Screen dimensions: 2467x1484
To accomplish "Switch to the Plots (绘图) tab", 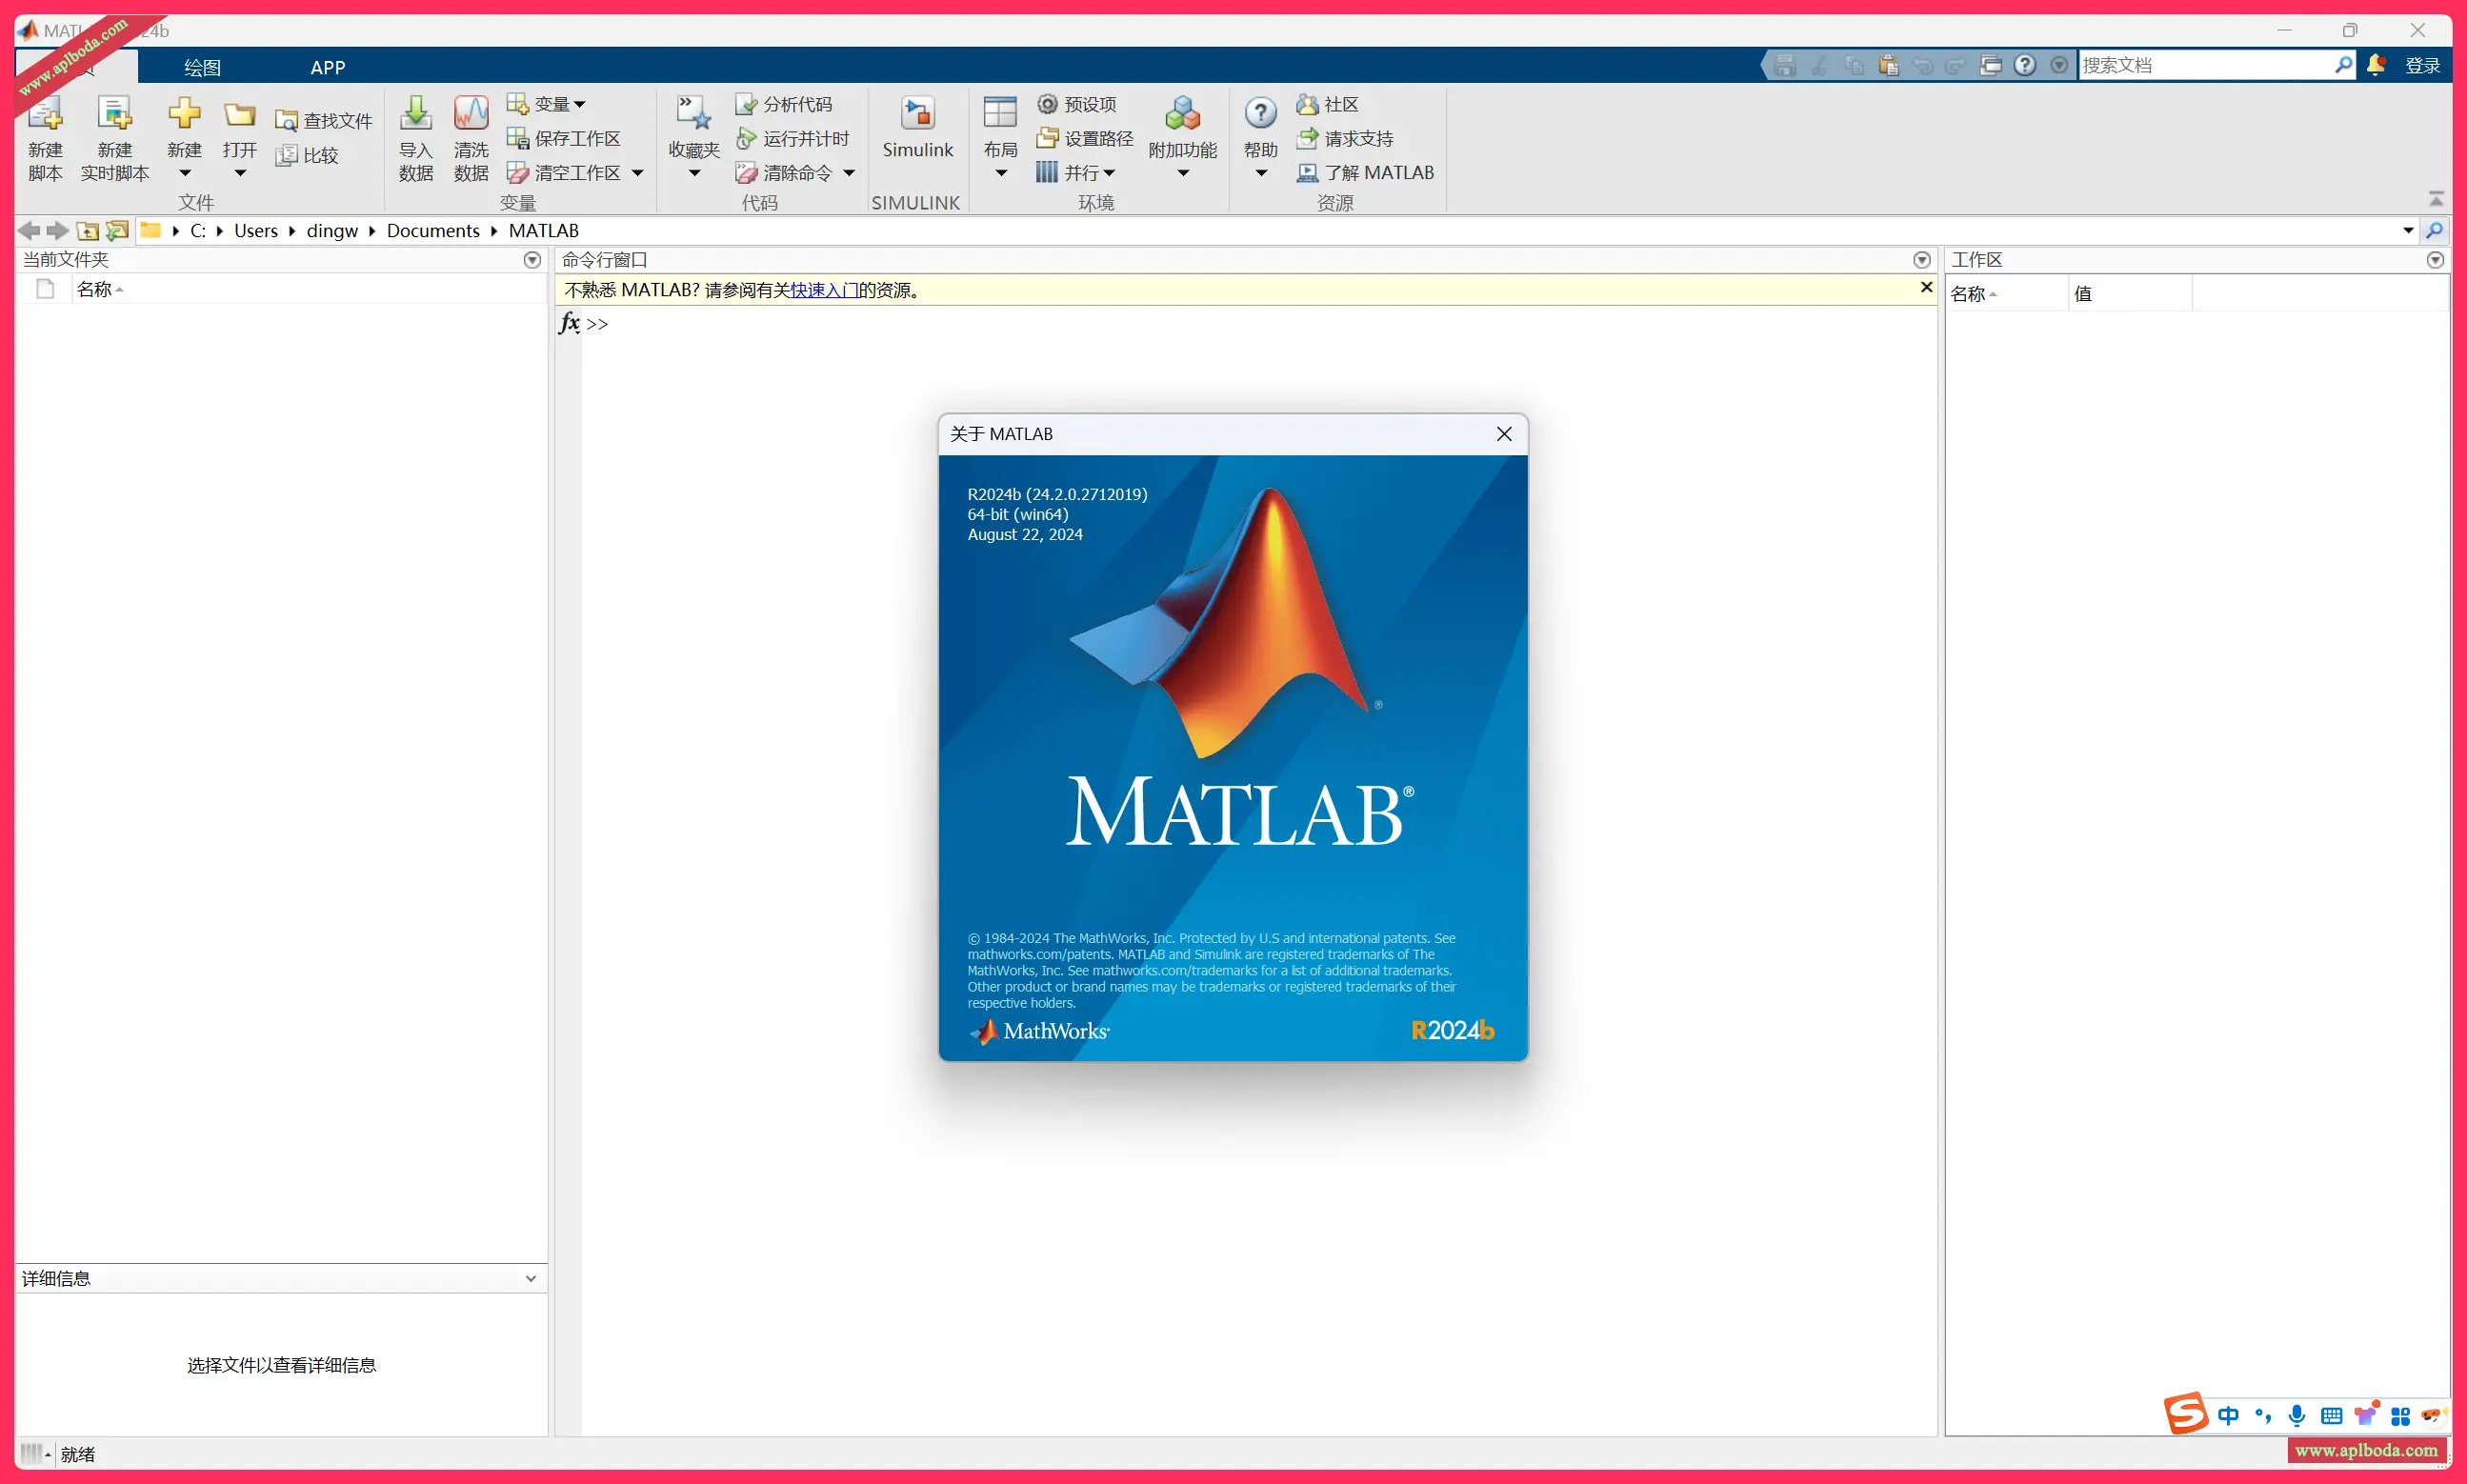I will pos(202,67).
